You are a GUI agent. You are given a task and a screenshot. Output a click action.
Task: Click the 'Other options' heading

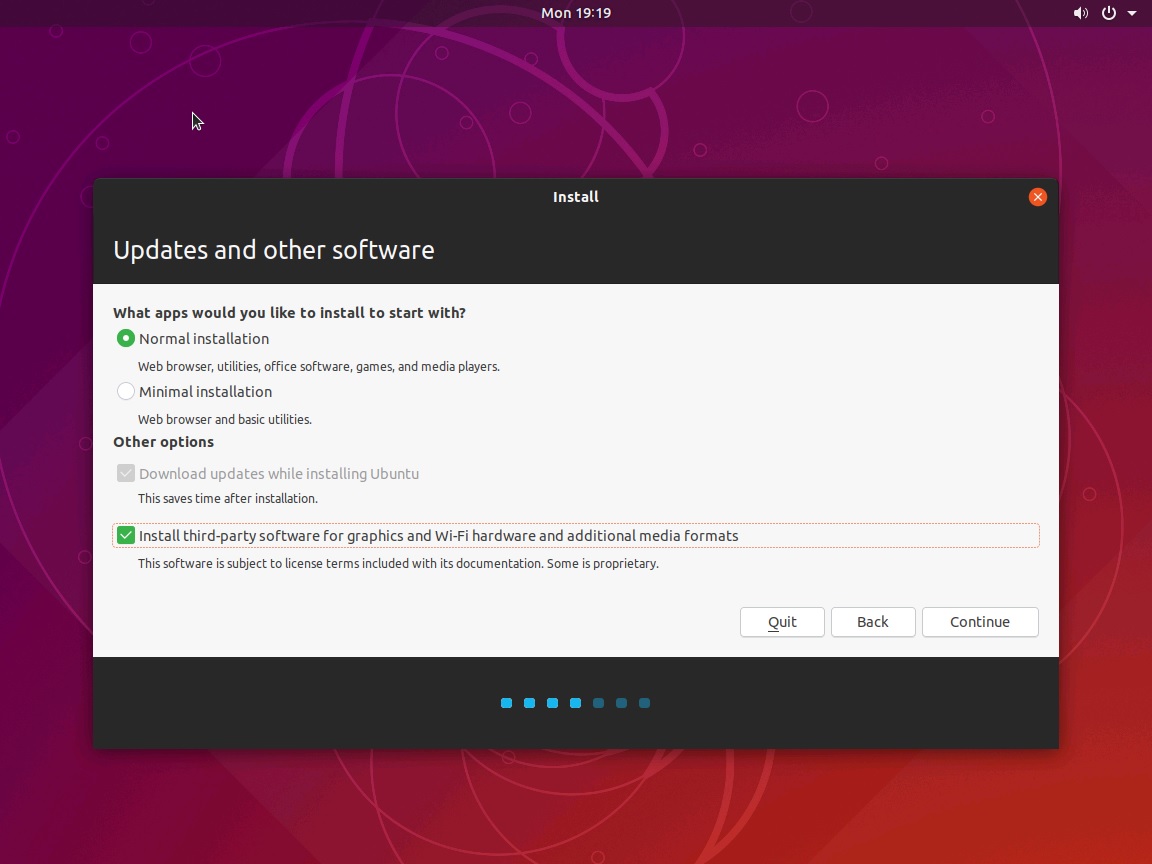163,442
